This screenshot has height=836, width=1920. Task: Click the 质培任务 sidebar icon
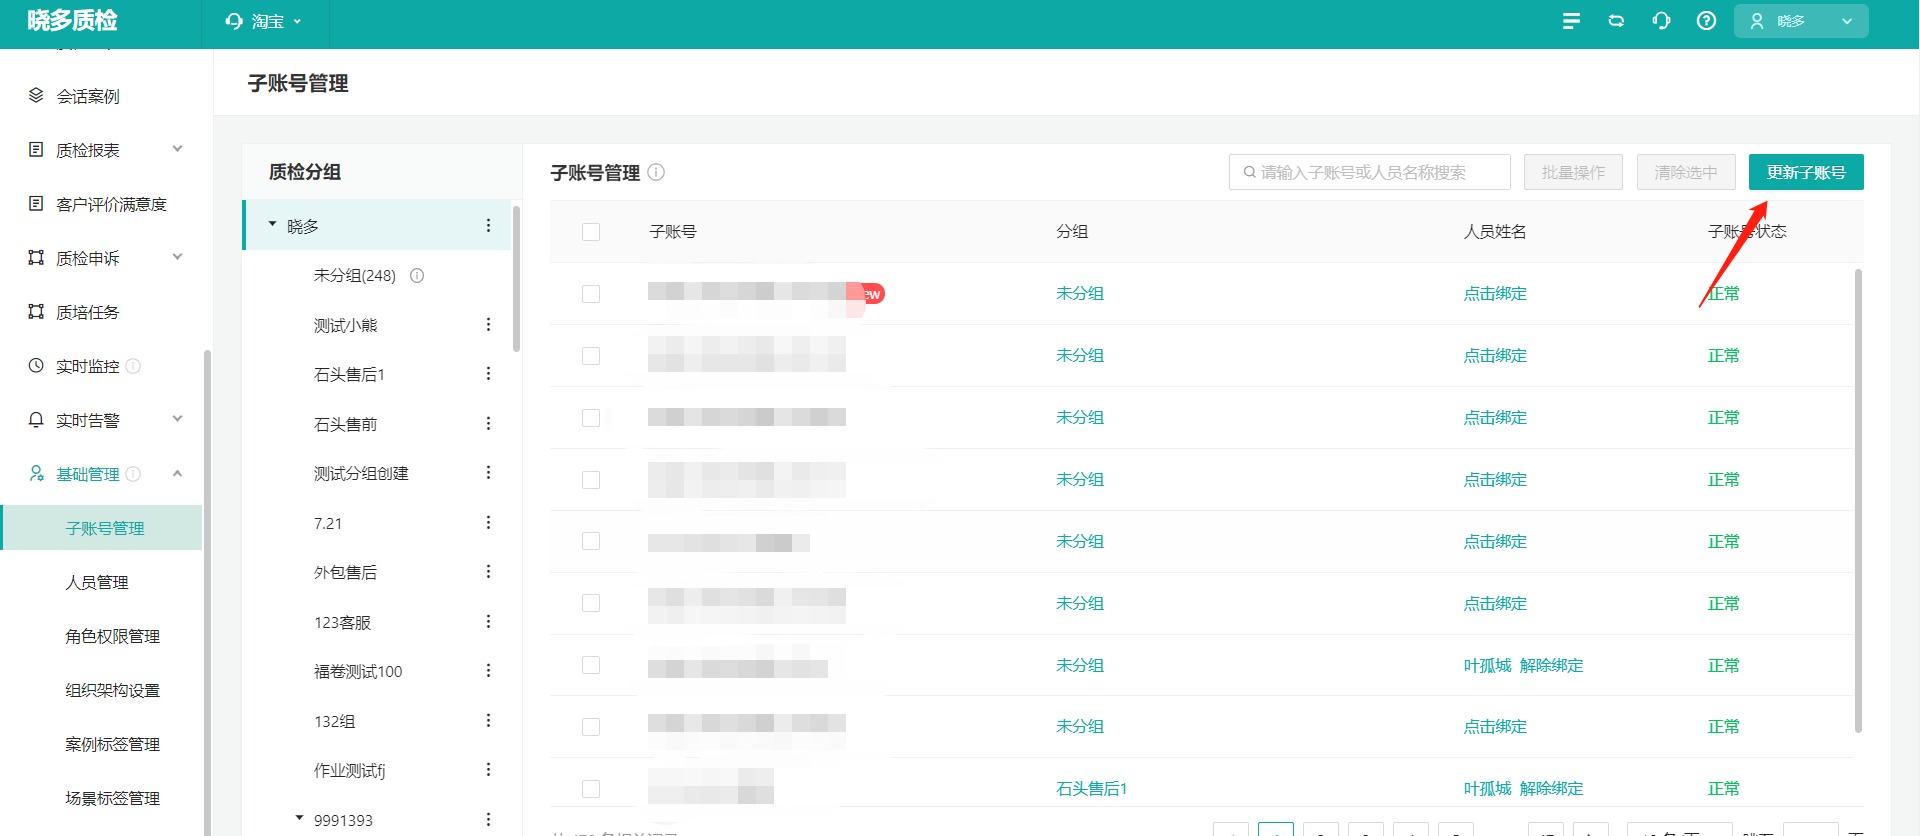[x=36, y=311]
